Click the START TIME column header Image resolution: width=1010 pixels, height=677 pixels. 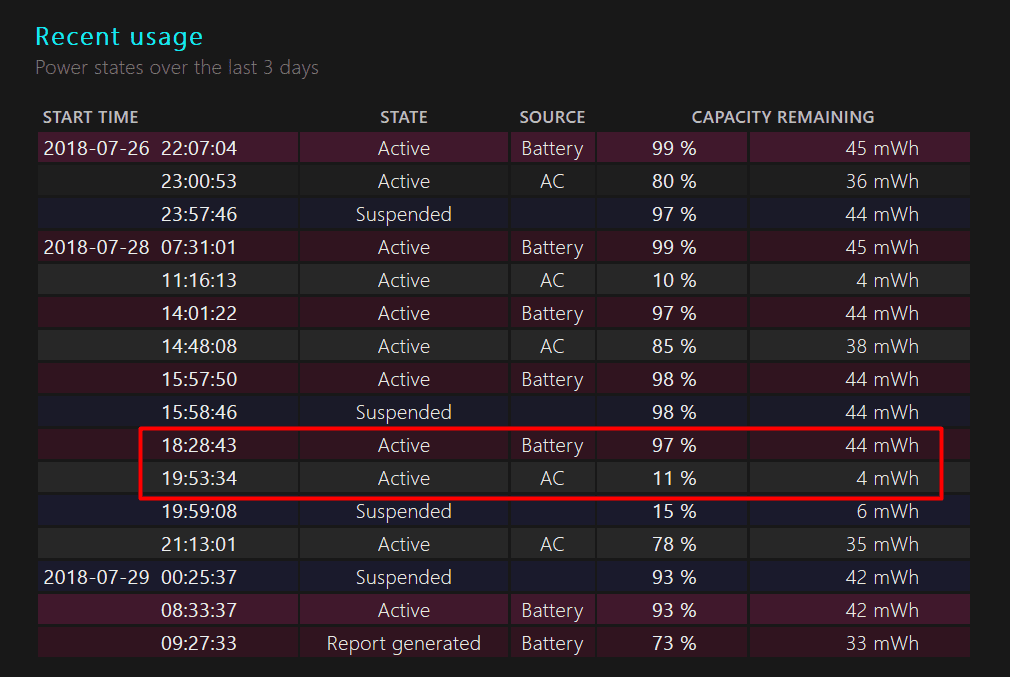click(91, 117)
